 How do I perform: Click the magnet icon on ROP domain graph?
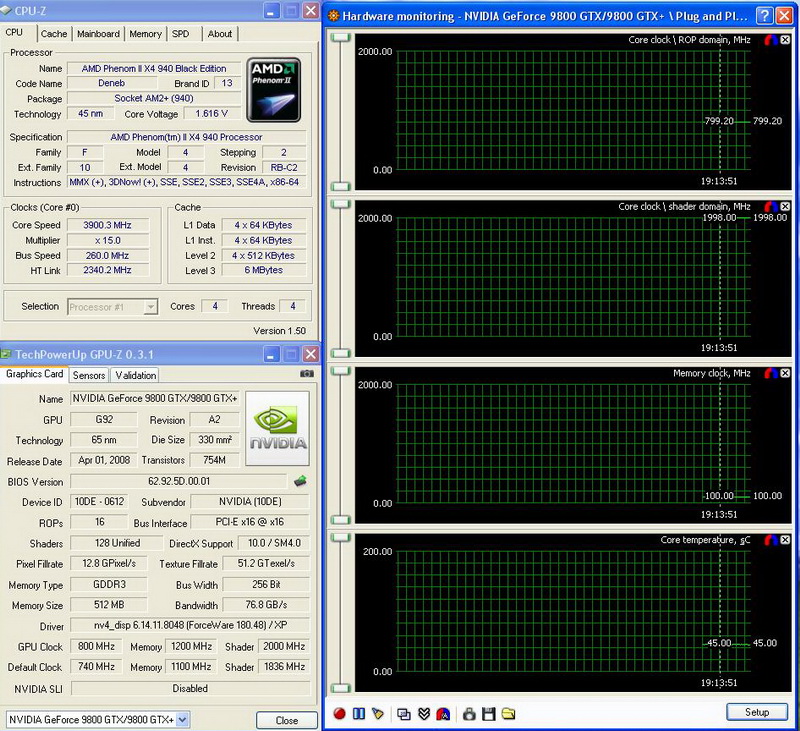(770, 40)
